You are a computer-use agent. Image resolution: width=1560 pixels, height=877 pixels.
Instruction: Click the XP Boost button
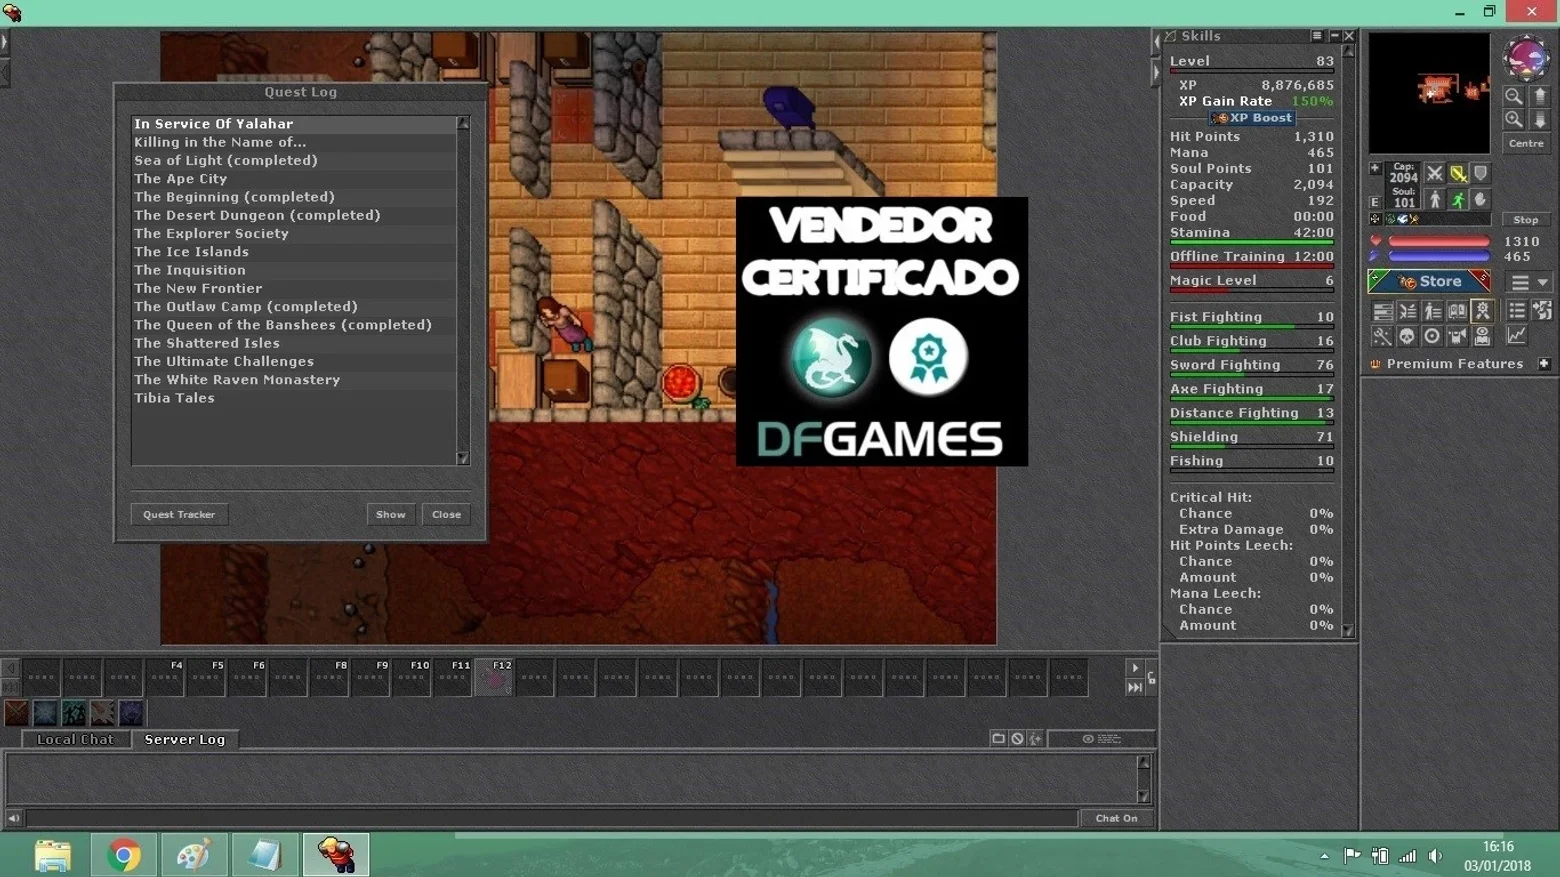1252,118
